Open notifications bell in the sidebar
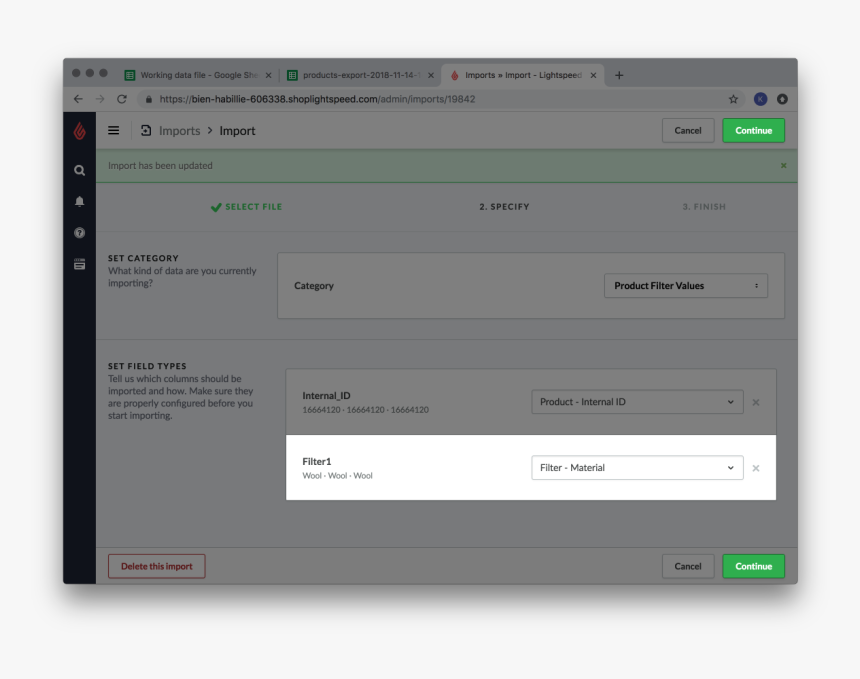860x679 pixels. (x=80, y=201)
